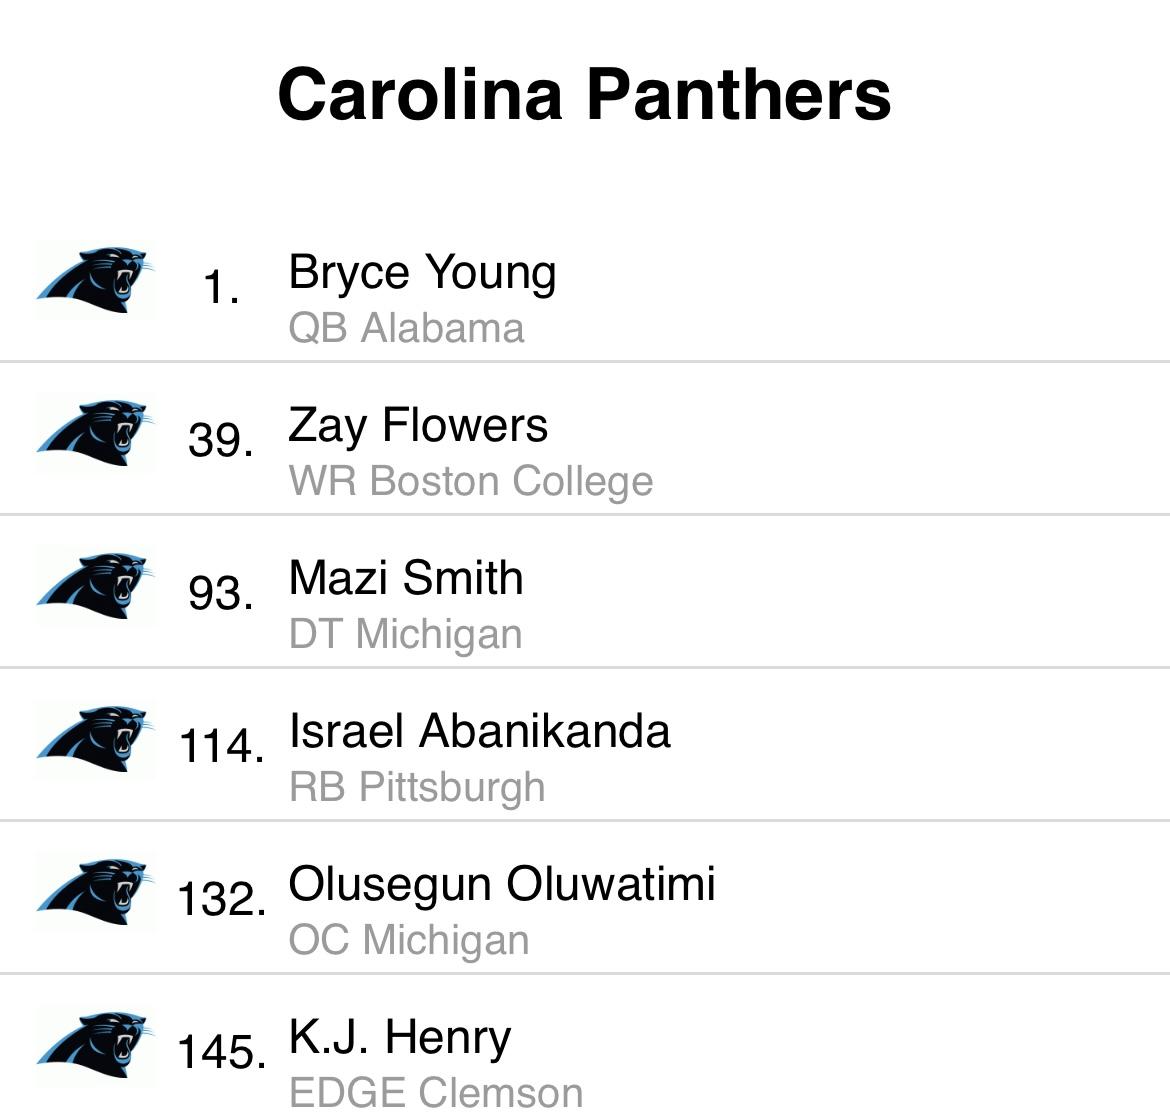Click pick number 39.
The width and height of the screenshot is (1170, 1117).
[x=221, y=440]
